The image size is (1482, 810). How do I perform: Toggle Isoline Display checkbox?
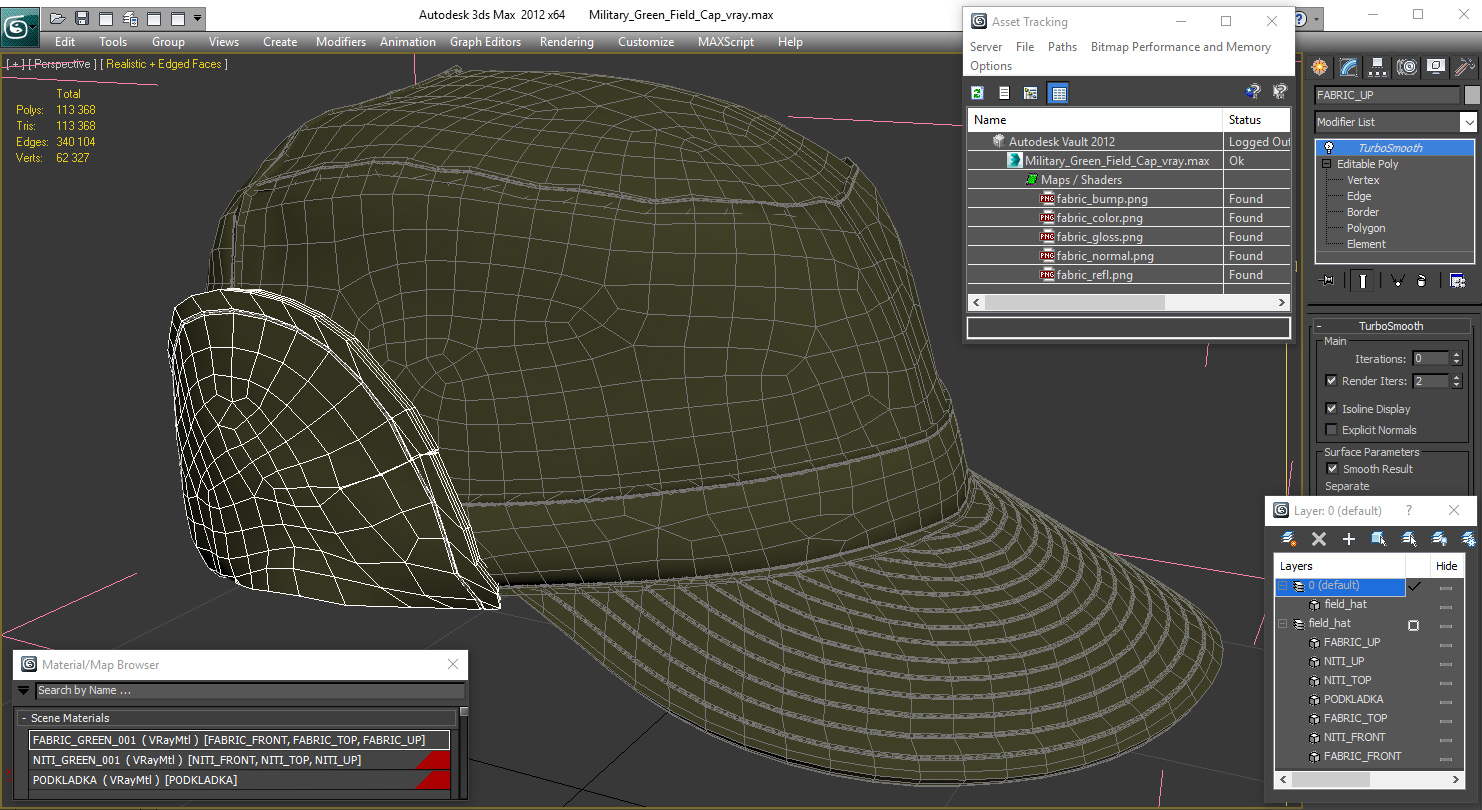pos(1331,409)
